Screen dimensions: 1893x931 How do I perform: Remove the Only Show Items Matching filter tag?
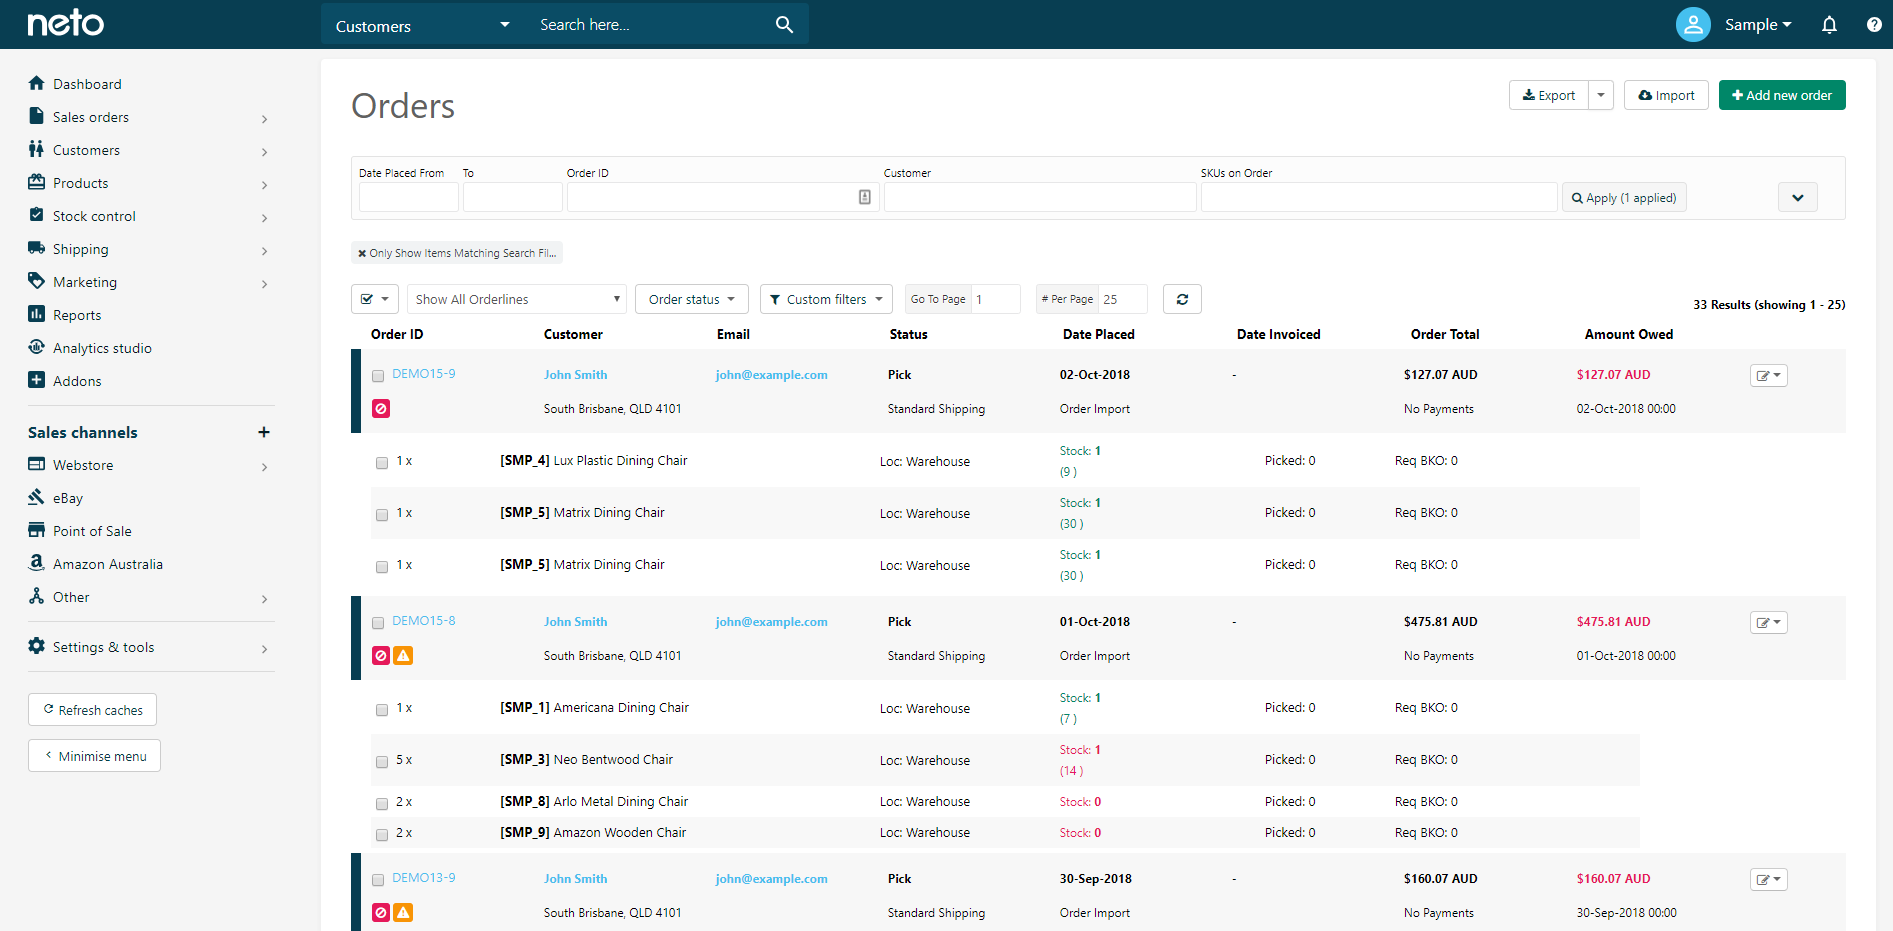click(x=362, y=253)
